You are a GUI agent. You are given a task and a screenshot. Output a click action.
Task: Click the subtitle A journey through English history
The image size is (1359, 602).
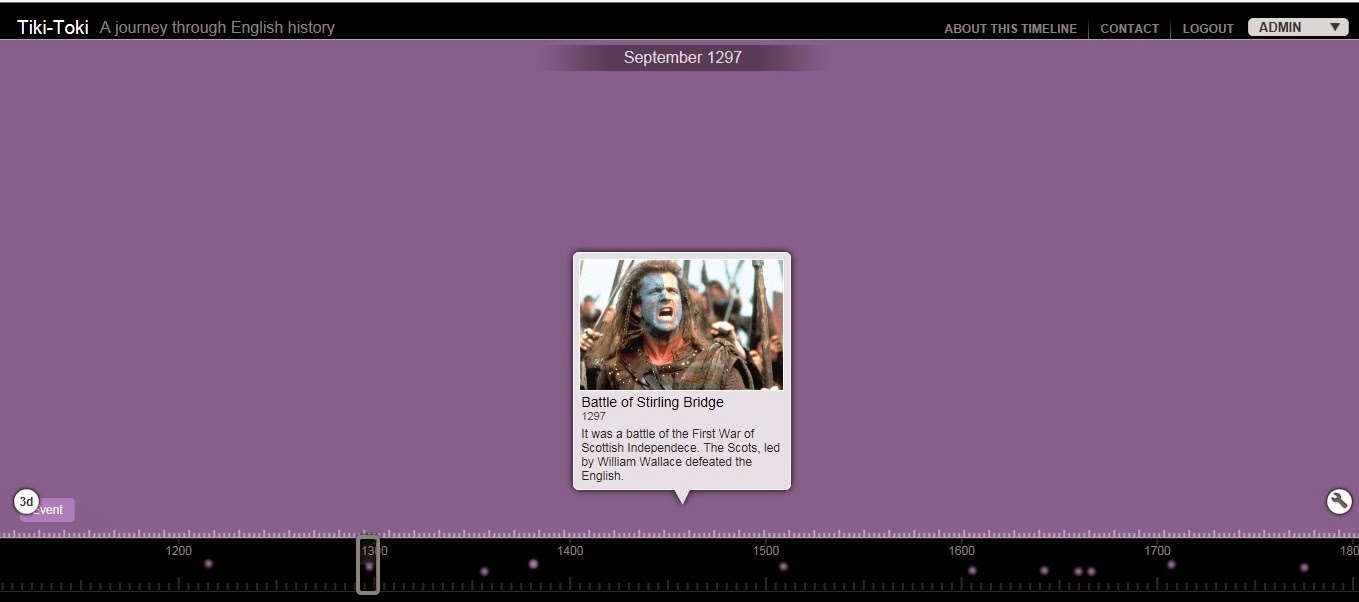click(x=217, y=28)
